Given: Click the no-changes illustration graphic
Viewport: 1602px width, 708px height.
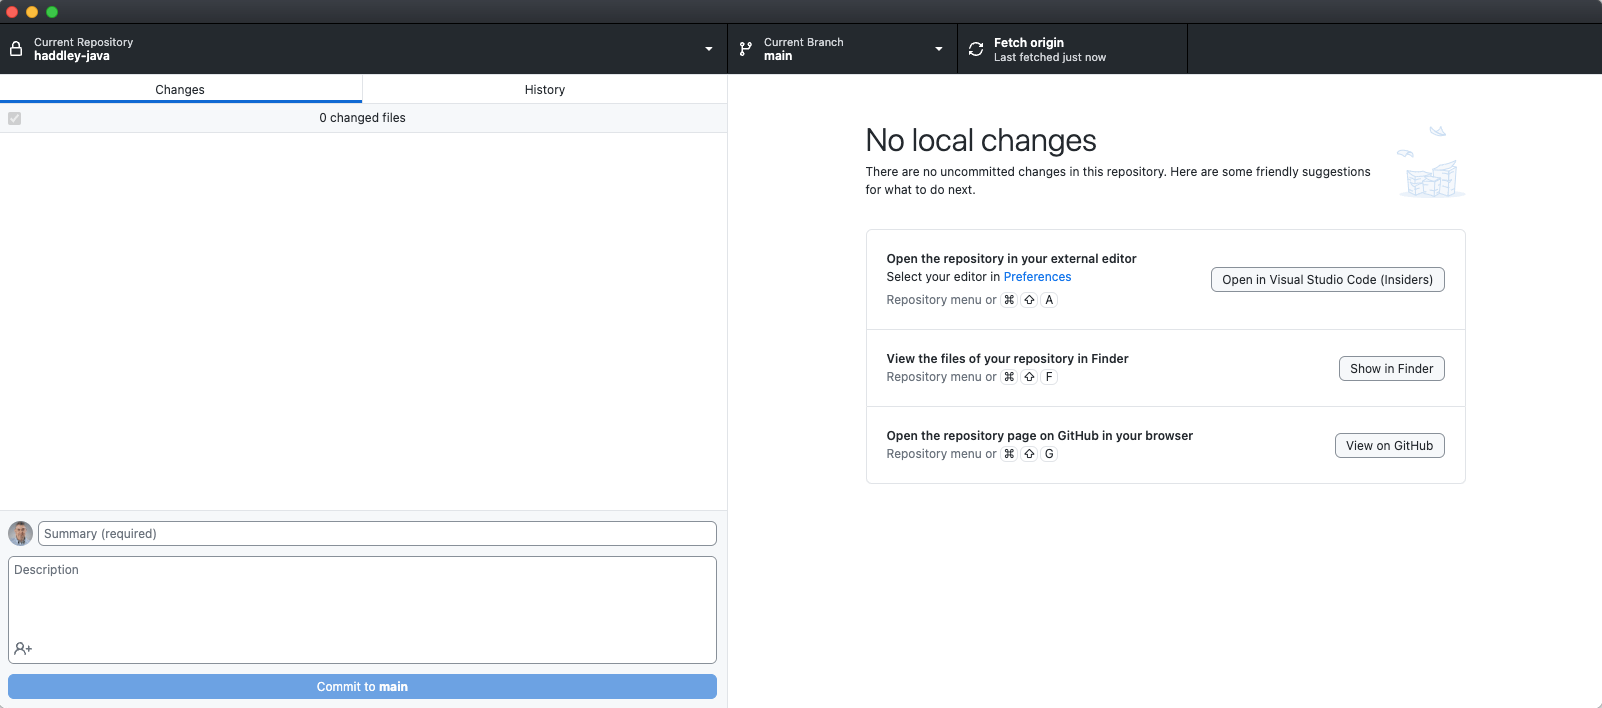Looking at the screenshot, I should [1431, 163].
